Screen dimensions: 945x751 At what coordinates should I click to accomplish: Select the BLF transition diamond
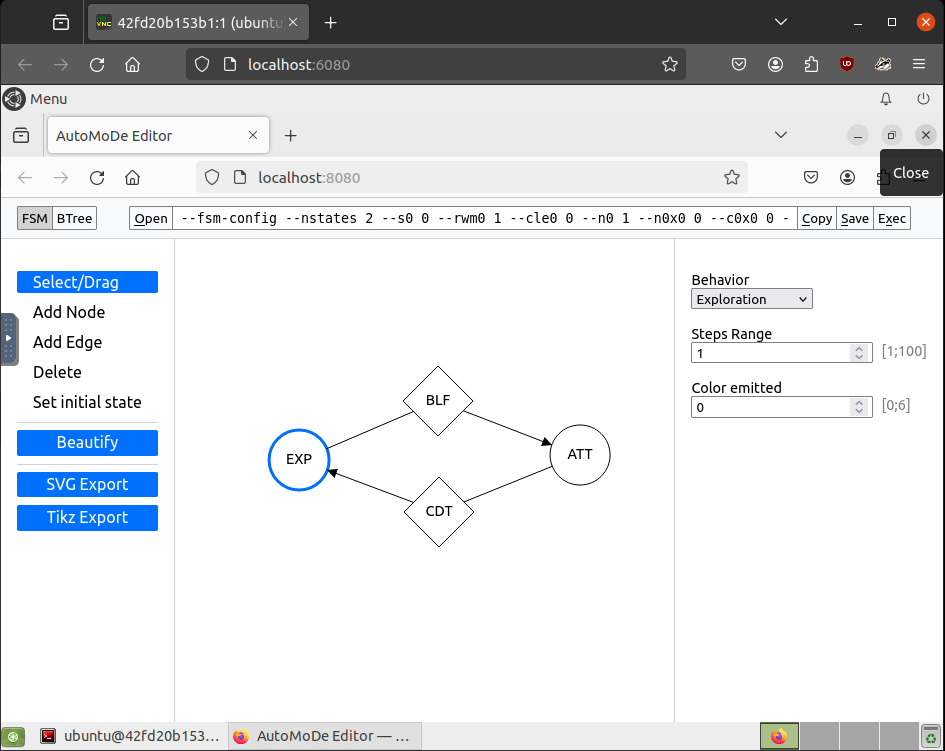pyautogui.click(x=438, y=400)
